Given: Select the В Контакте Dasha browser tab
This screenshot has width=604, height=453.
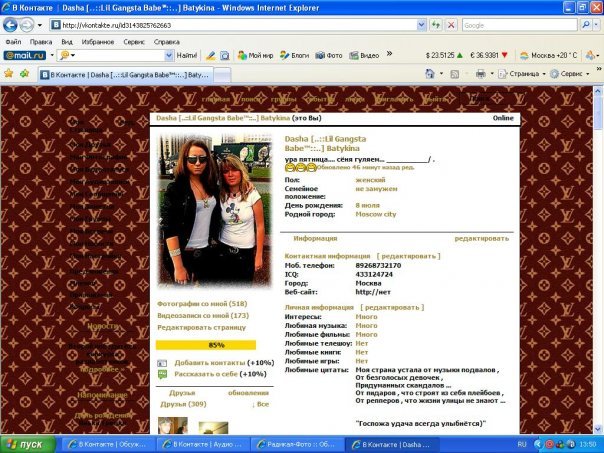Looking at the screenshot, I should click(x=126, y=75).
